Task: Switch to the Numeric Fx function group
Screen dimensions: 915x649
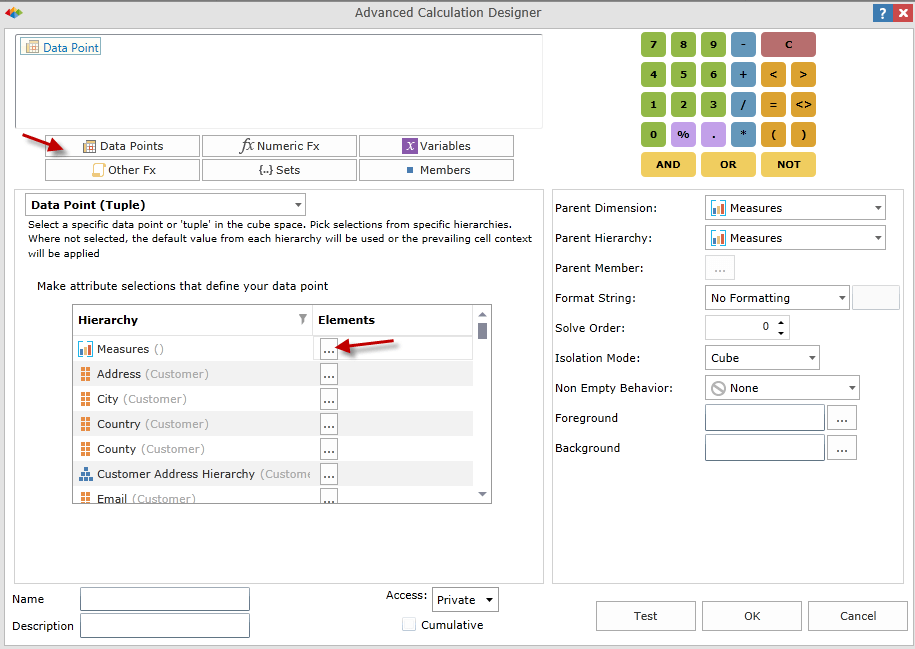Action: pos(280,146)
